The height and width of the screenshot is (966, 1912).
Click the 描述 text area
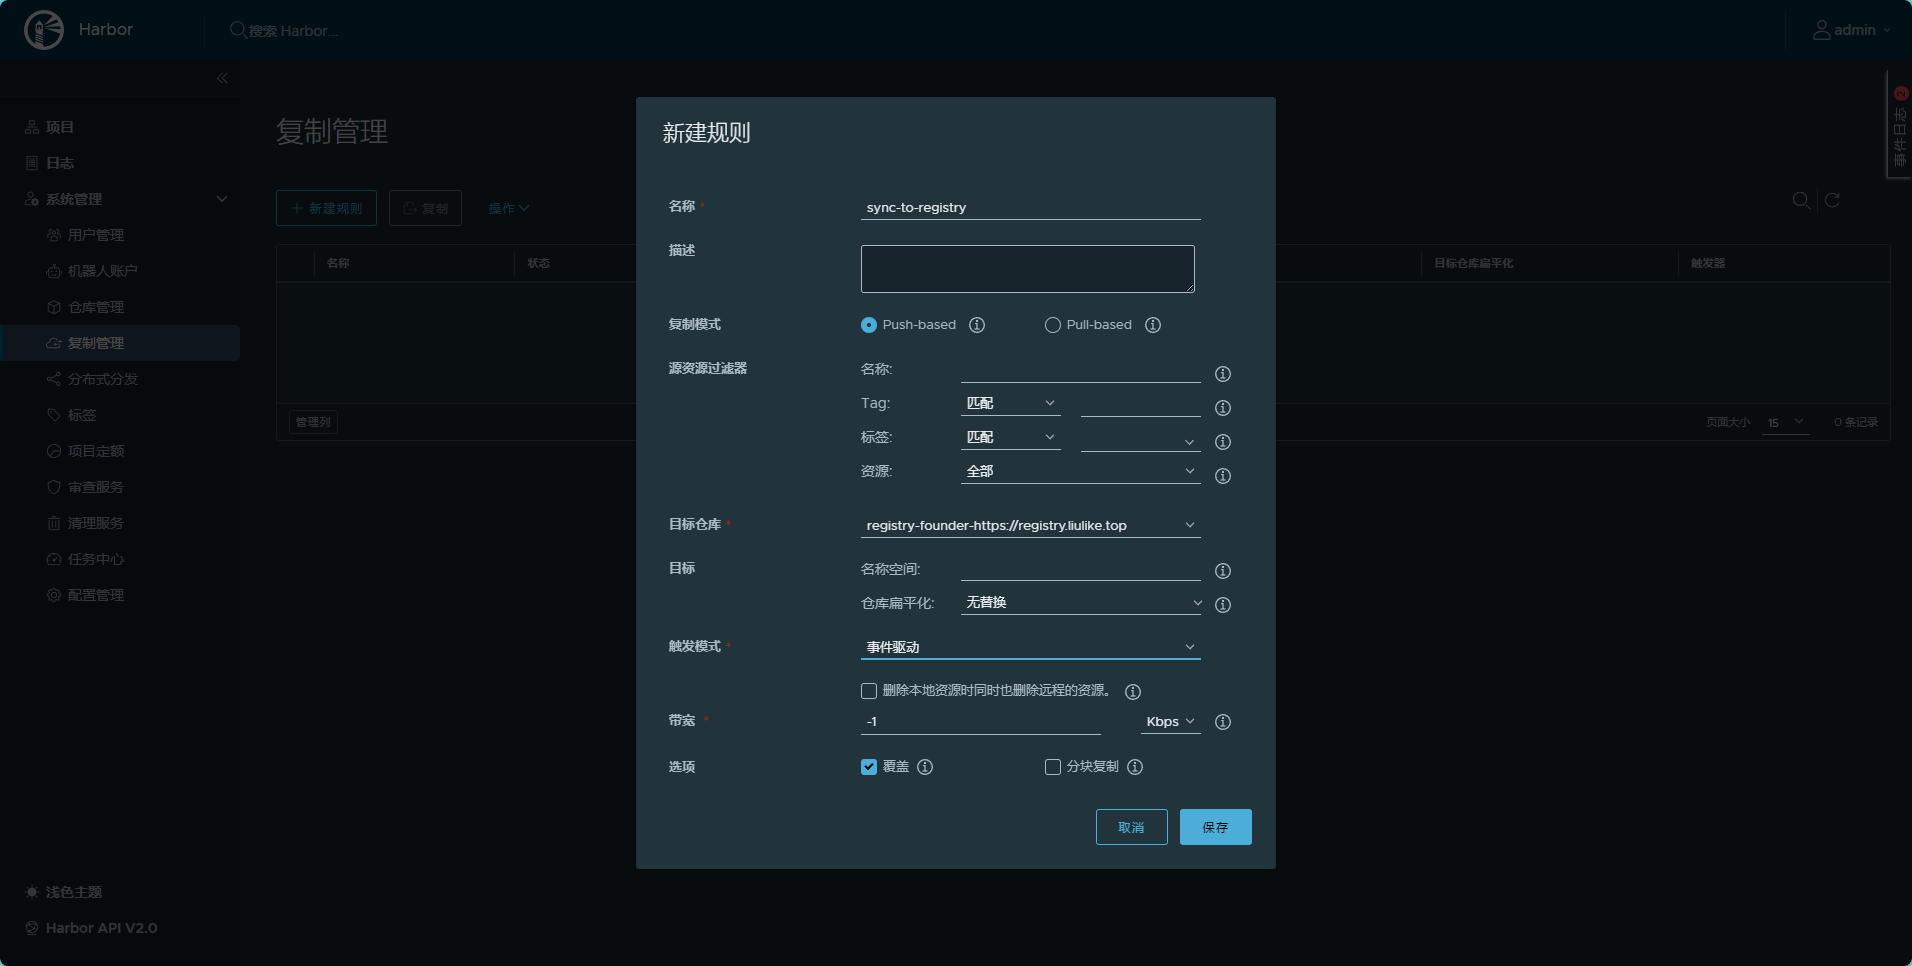coord(1027,269)
